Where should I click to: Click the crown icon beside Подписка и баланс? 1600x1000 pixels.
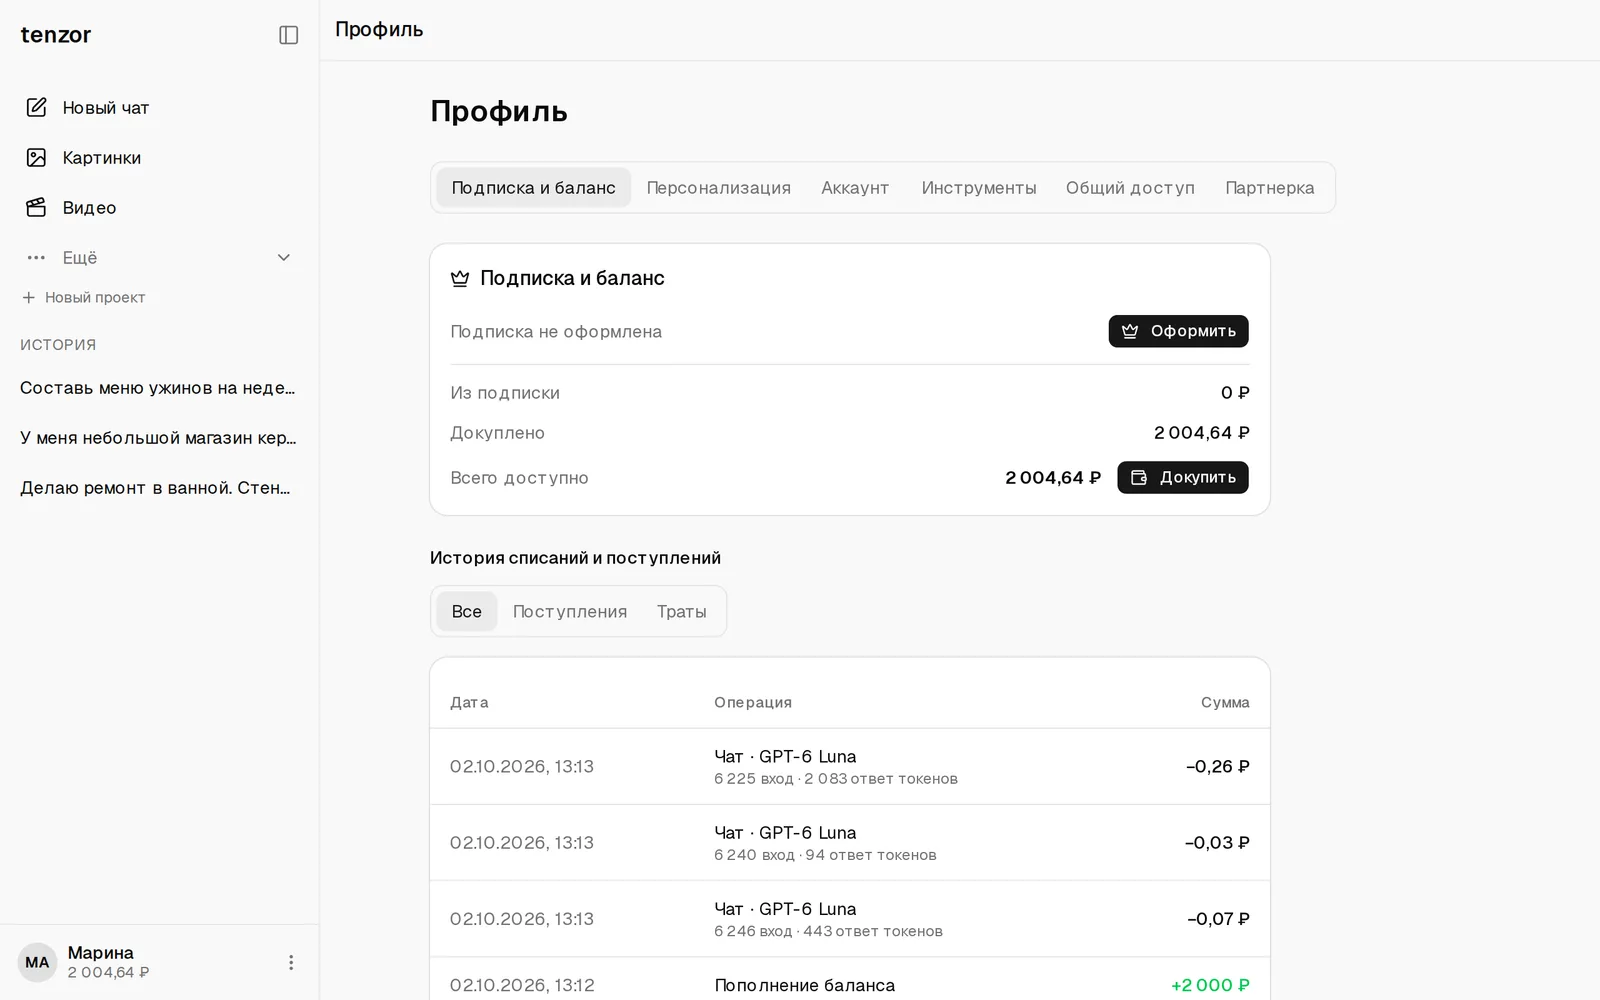[460, 278]
